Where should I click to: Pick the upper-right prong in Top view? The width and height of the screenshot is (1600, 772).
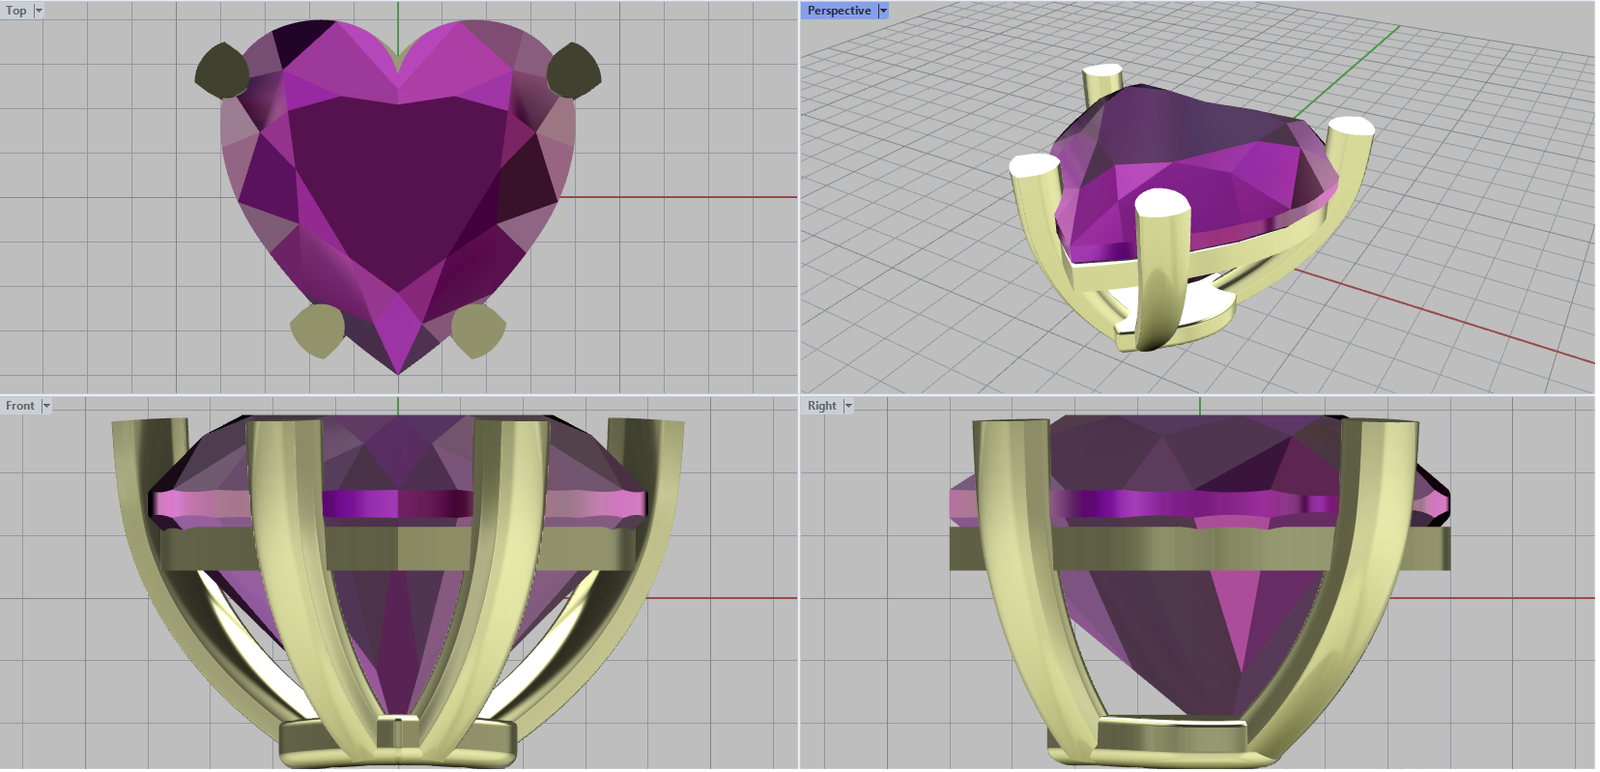click(574, 71)
